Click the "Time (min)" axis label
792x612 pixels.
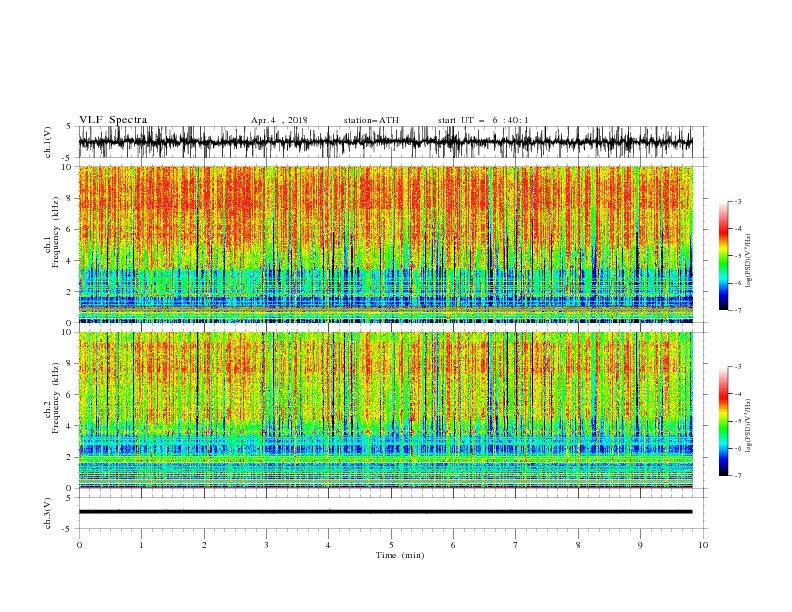tap(400, 555)
